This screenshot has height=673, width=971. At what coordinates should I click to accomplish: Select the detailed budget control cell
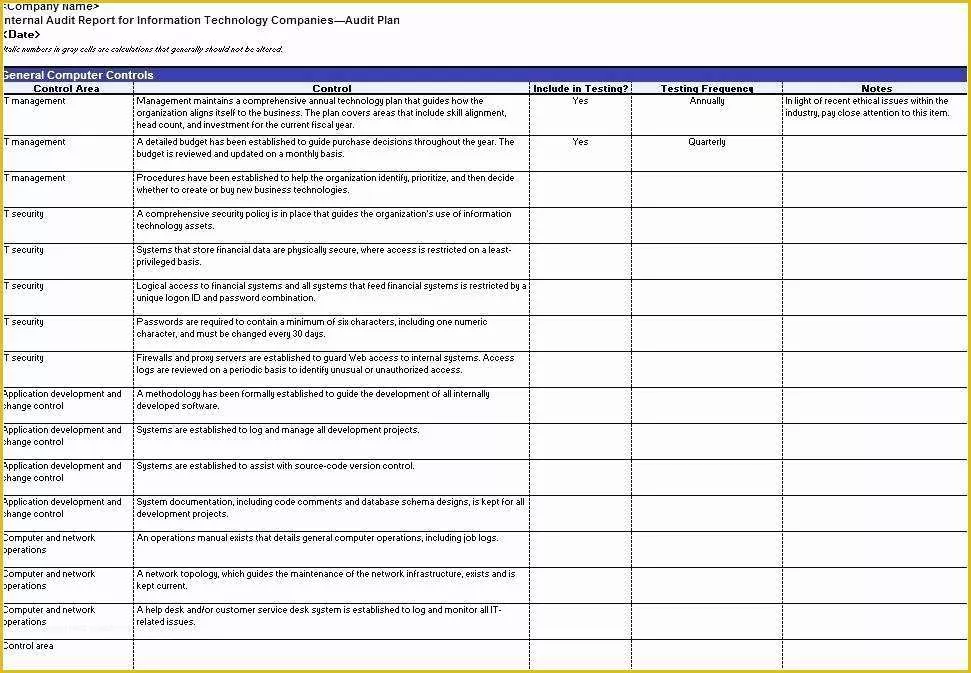(x=332, y=154)
